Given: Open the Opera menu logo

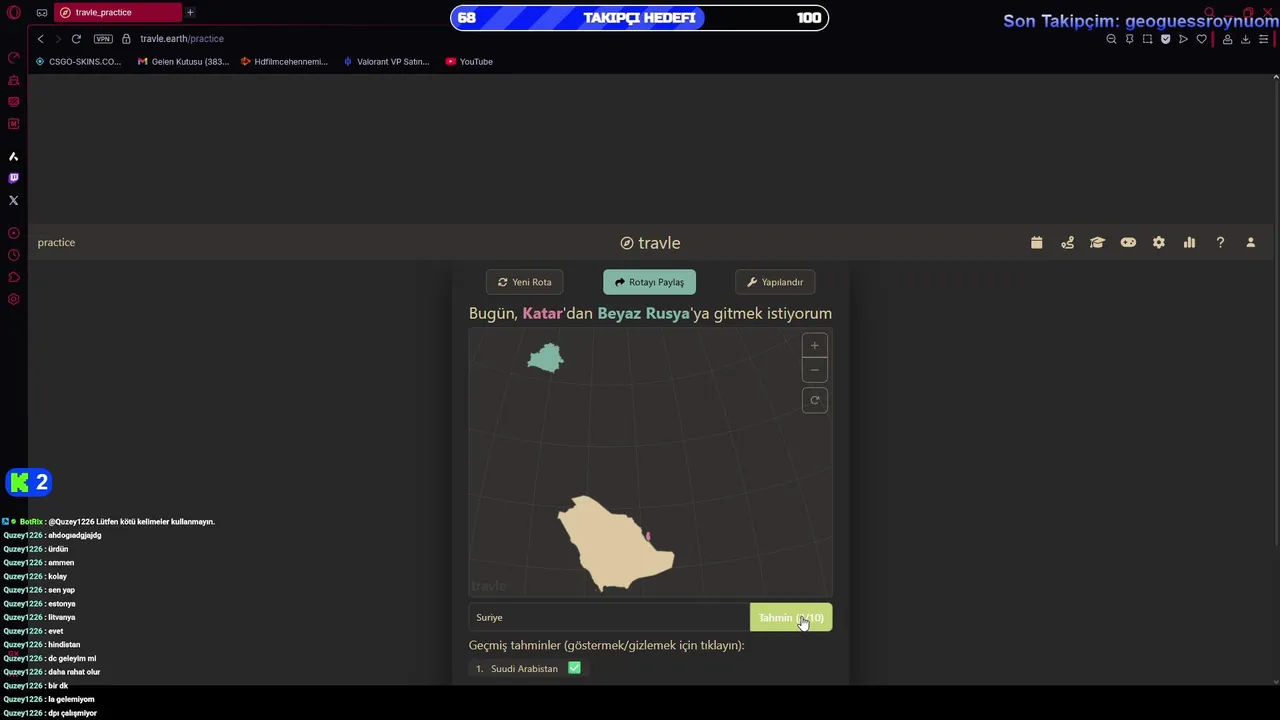Looking at the screenshot, I should point(14,13).
